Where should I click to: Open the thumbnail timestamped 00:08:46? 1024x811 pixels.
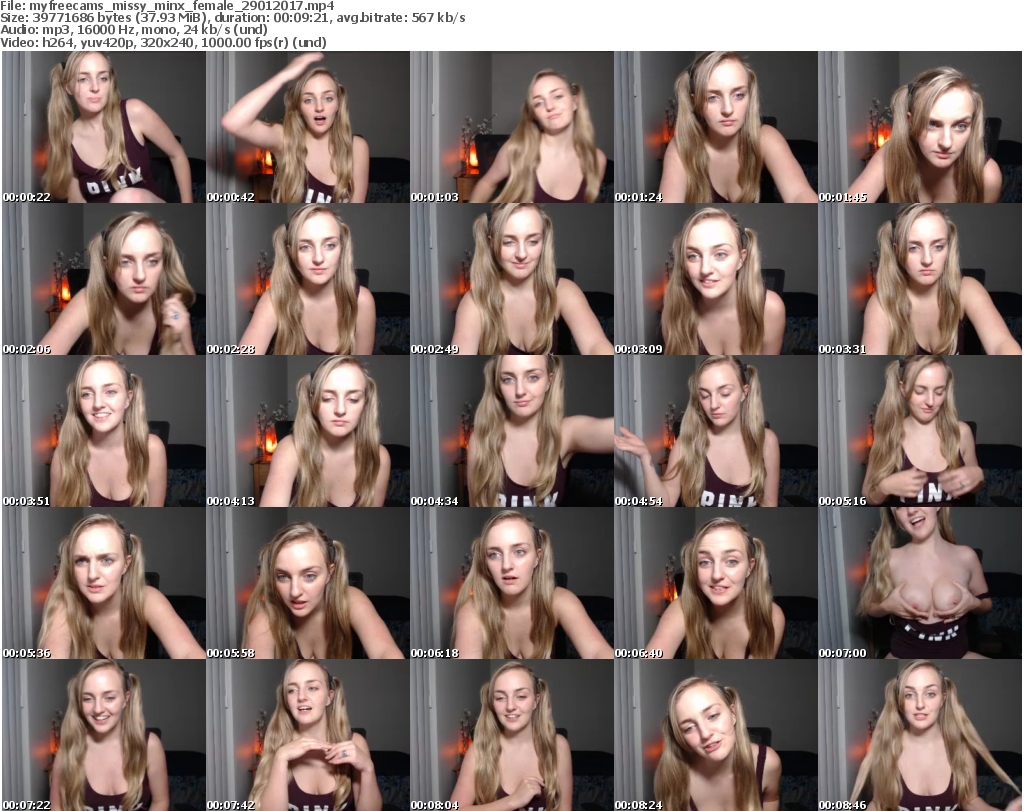pyautogui.click(x=919, y=735)
